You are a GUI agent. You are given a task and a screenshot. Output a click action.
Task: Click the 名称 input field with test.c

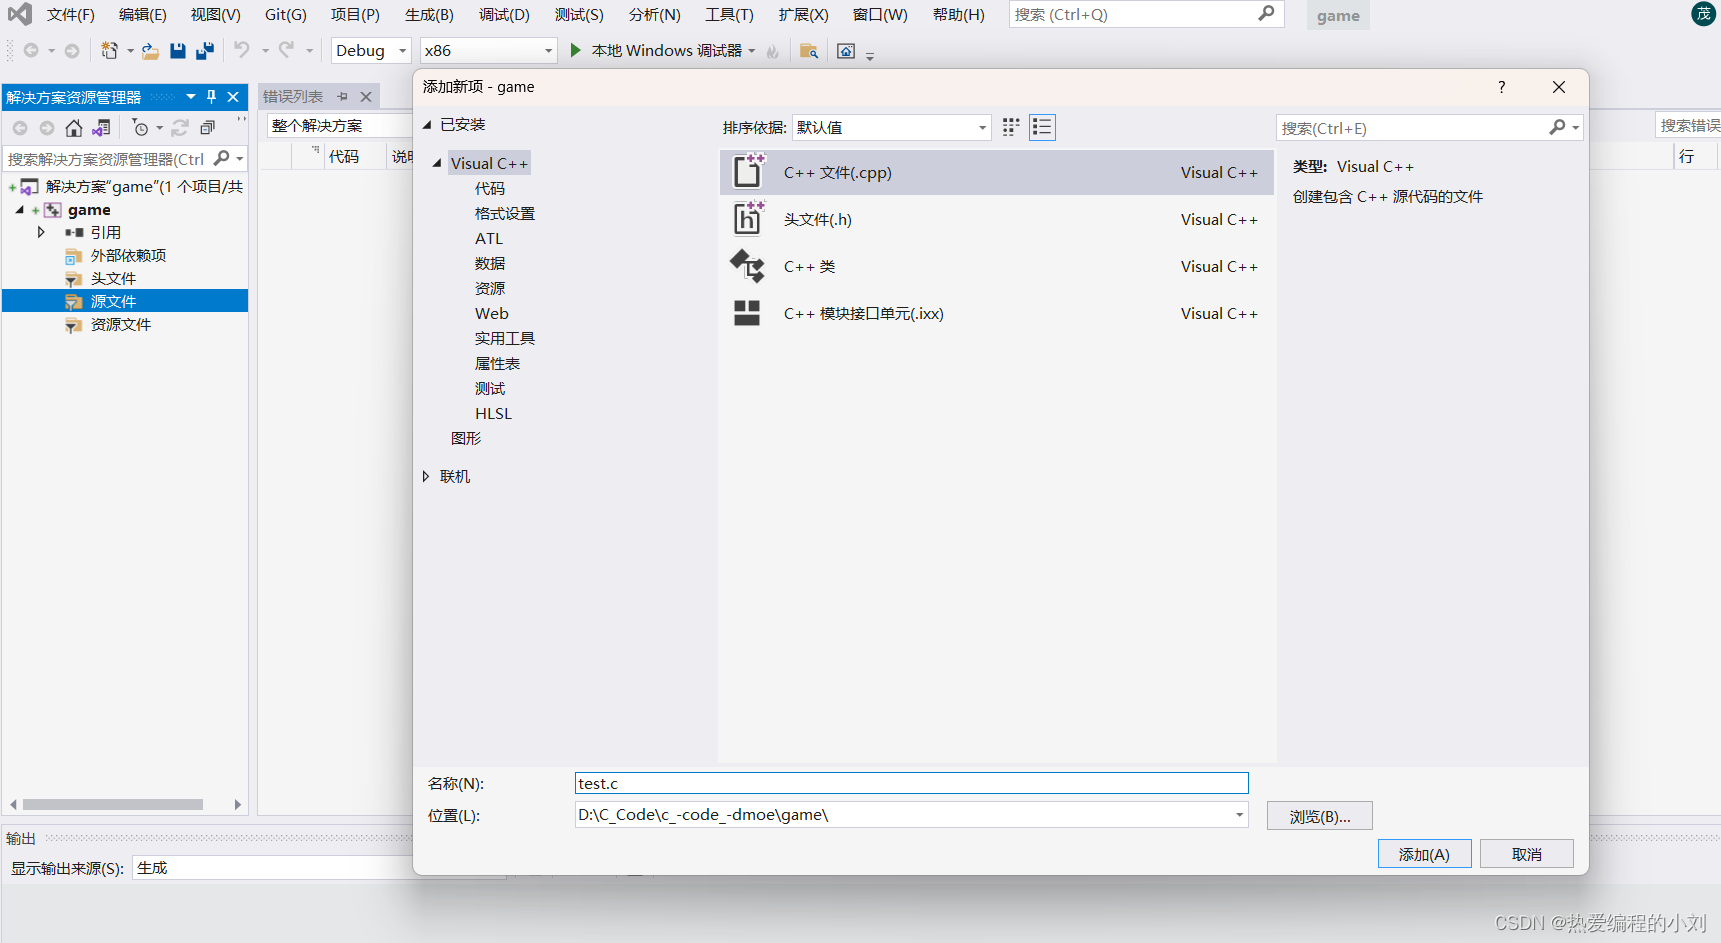pos(912,783)
